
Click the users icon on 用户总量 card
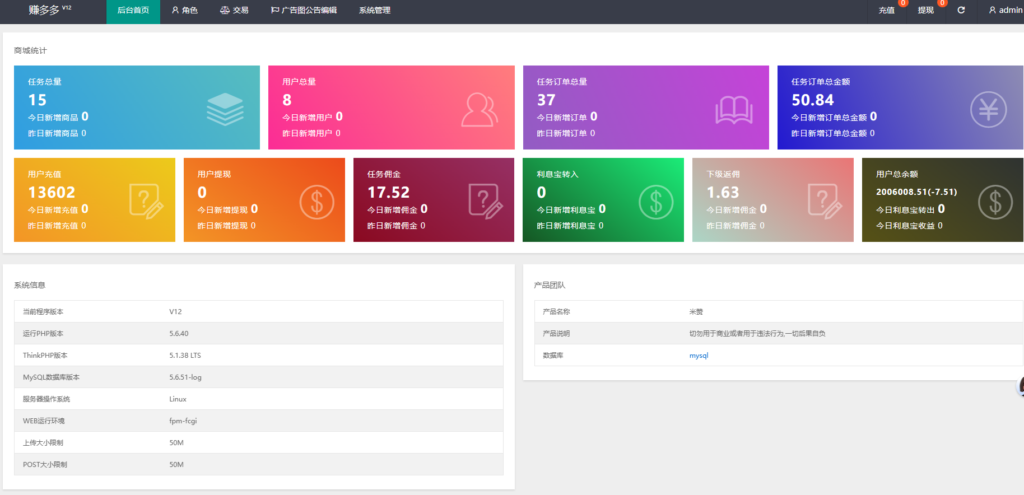479,108
